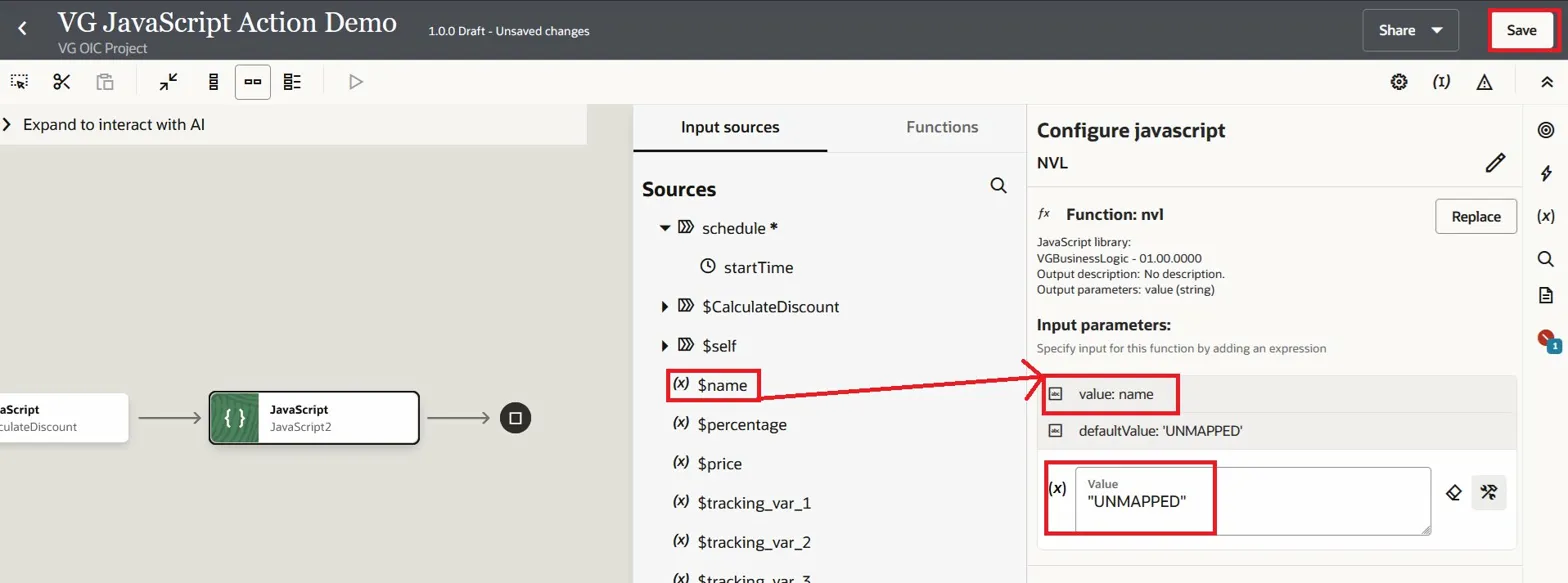The height and width of the screenshot is (583, 1568).
Task: Click the run play icon in toolbar
Action: point(355,82)
